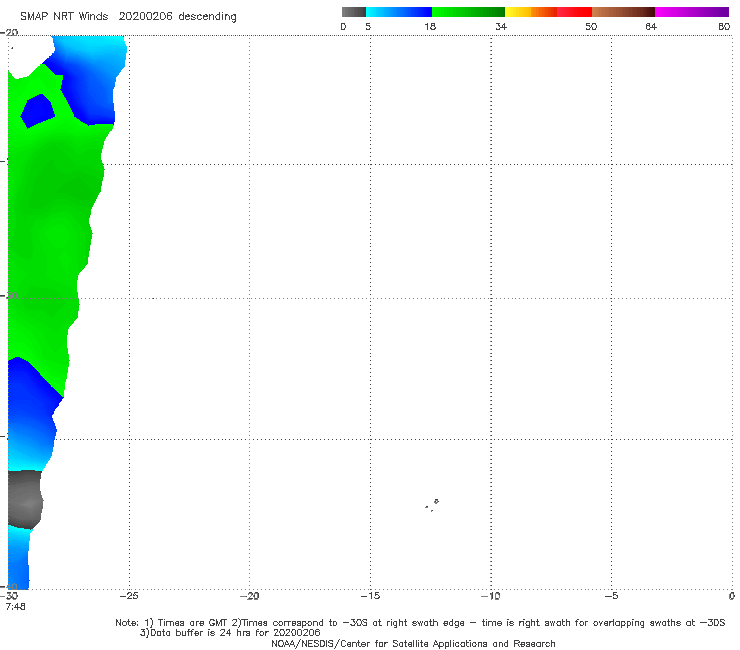The image size is (740, 650).
Task: Click the longitude axis label "-25"
Action: pyautogui.click(x=129, y=596)
